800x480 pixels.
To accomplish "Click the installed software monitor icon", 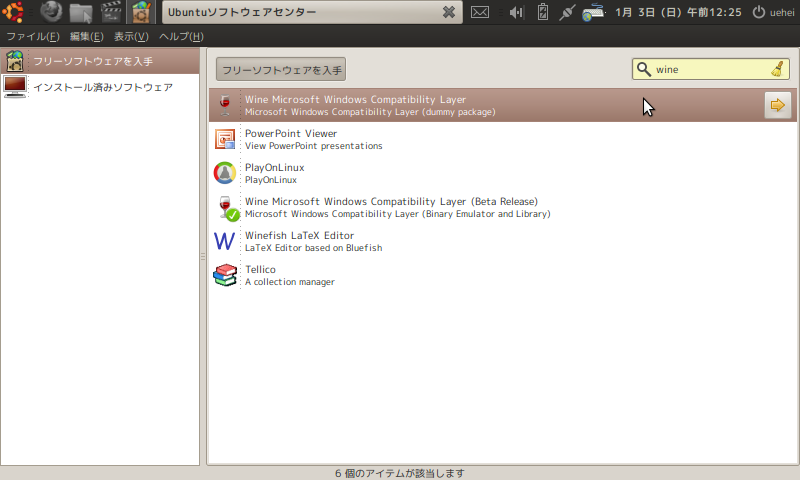I will 15,87.
